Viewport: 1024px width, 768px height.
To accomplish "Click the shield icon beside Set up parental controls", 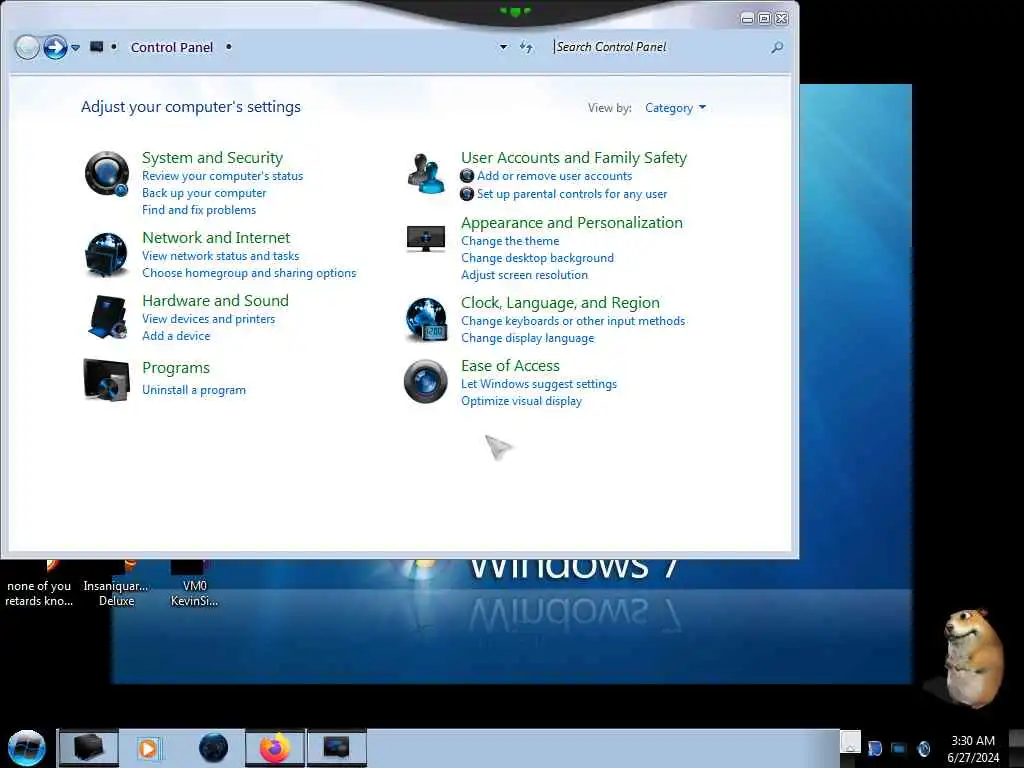I will click(467, 194).
